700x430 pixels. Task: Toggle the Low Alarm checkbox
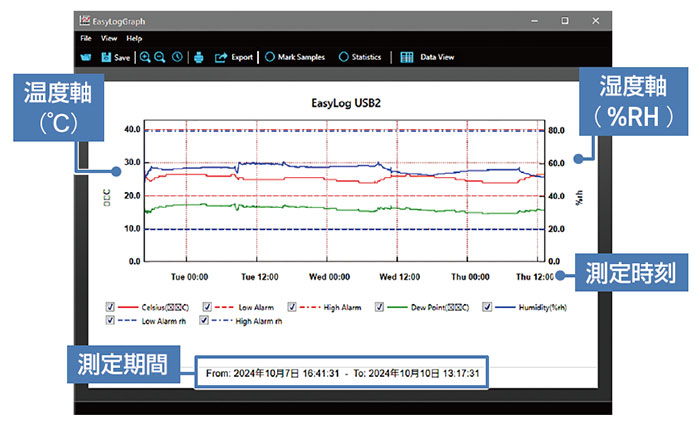pyautogui.click(x=207, y=307)
